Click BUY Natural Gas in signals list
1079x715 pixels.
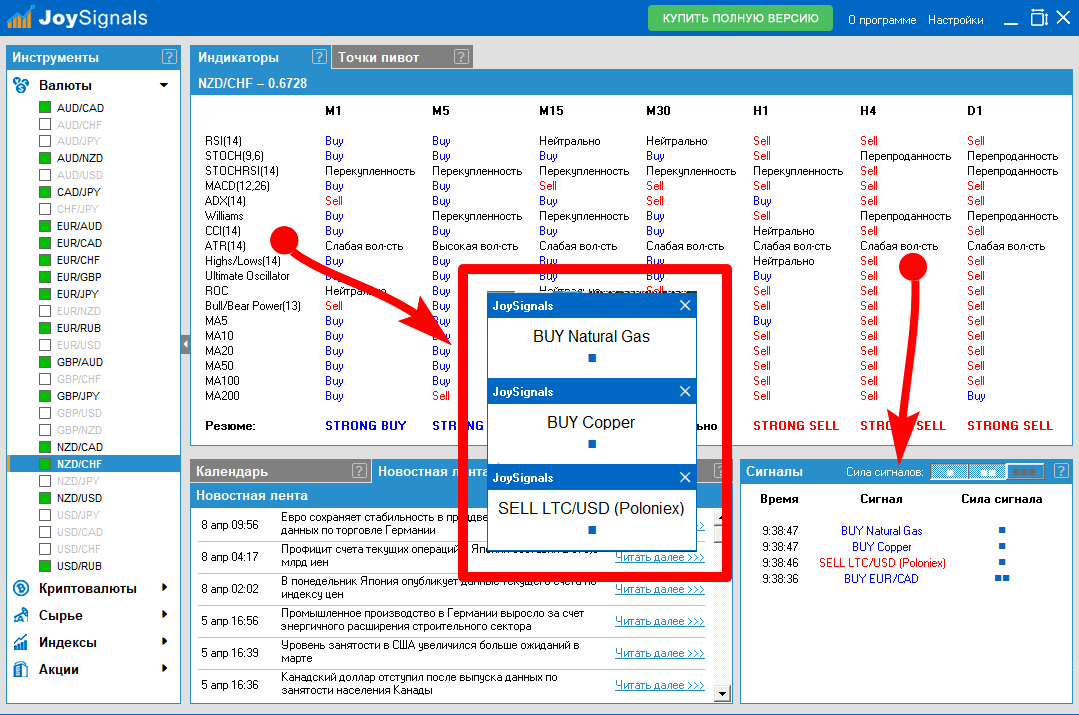pos(882,531)
